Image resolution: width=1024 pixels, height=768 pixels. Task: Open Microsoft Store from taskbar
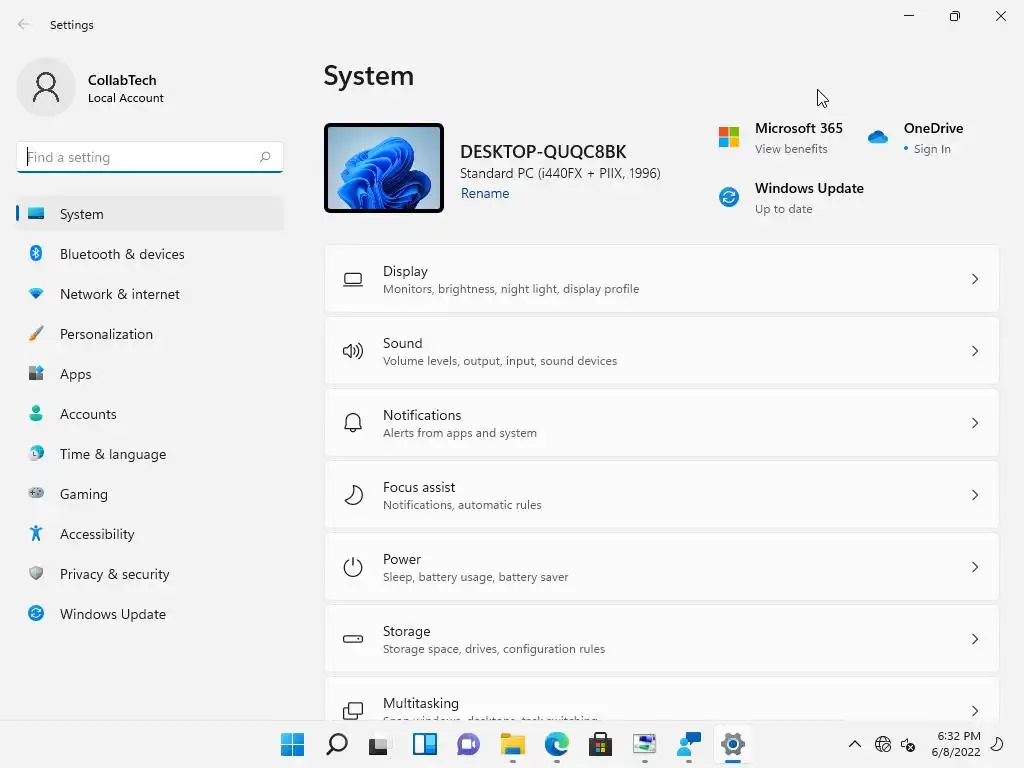600,744
